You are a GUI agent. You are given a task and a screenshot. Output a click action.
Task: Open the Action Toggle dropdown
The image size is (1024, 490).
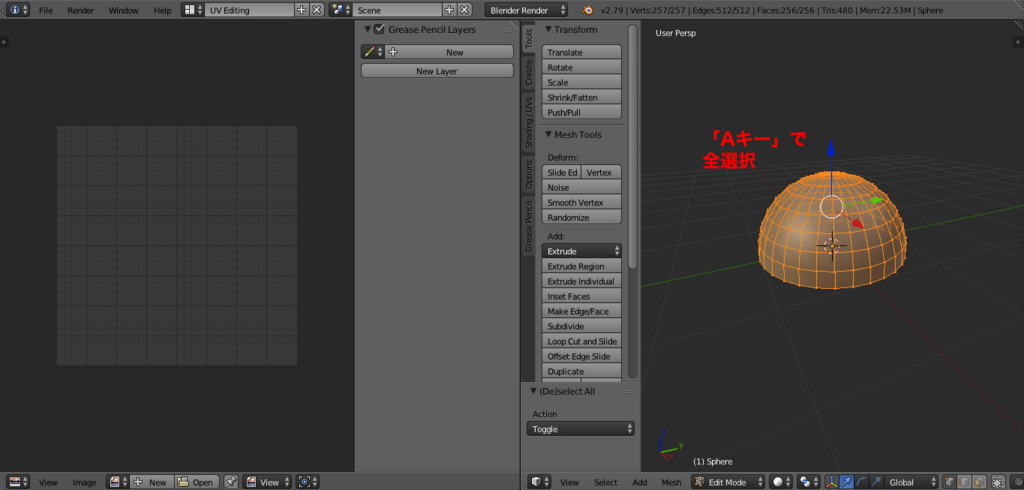581,429
